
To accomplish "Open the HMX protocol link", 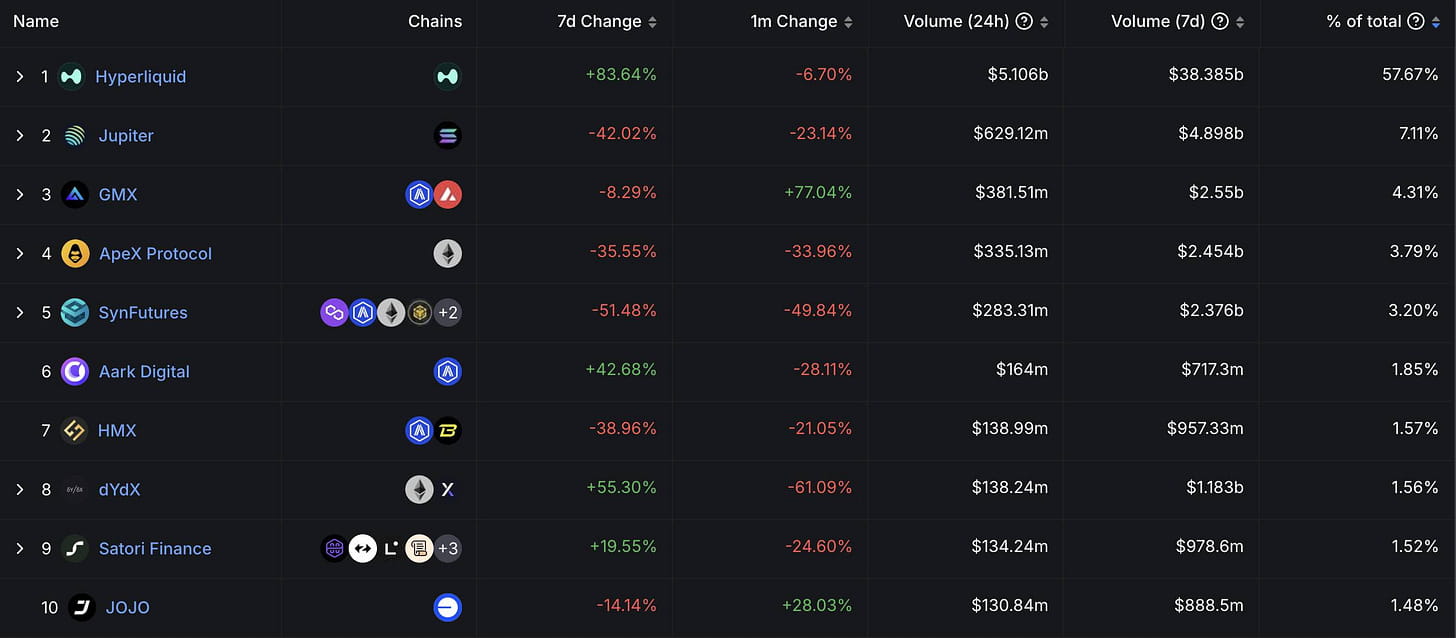I will (117, 430).
